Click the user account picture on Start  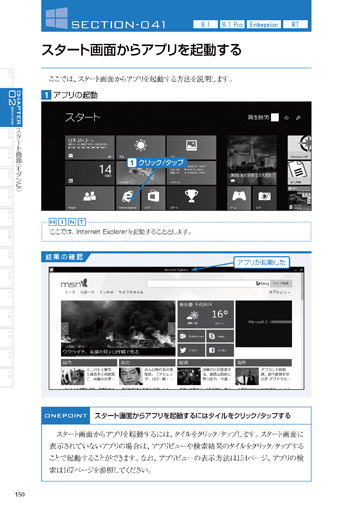(x=275, y=117)
